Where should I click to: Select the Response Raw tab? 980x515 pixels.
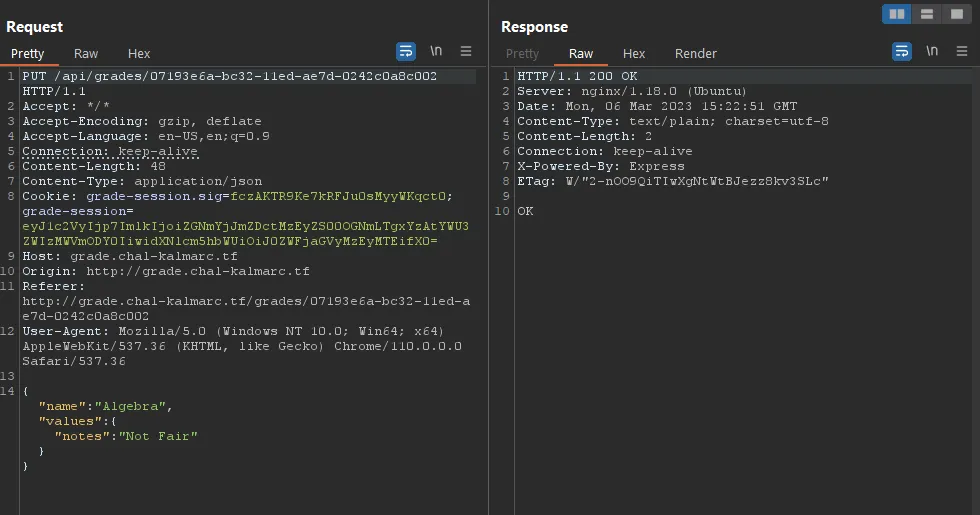tap(581, 54)
